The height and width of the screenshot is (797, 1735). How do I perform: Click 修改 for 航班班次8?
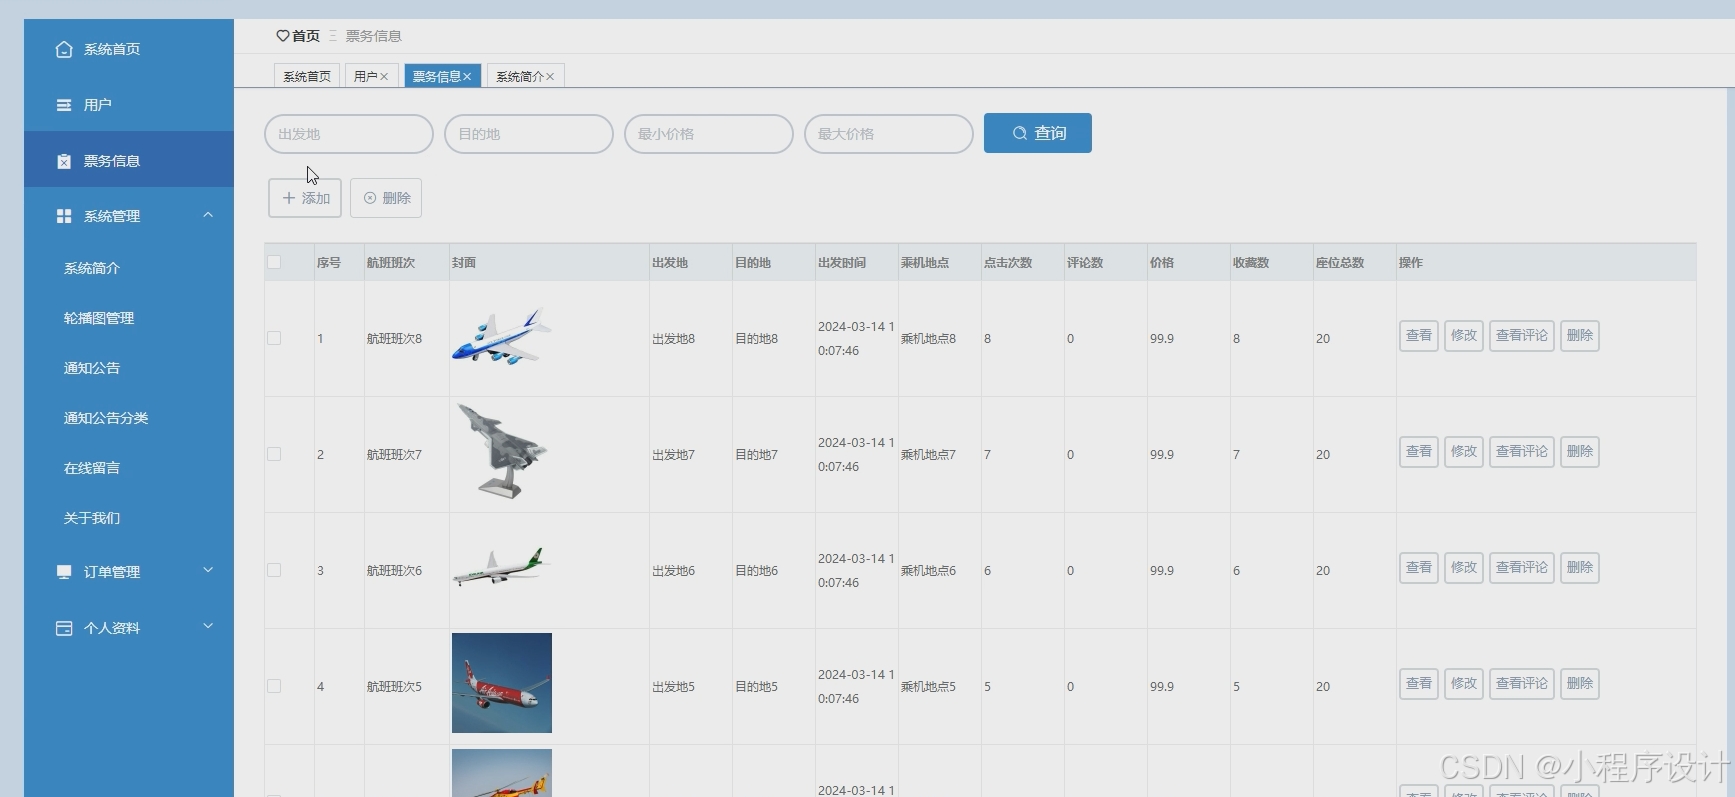(1464, 336)
